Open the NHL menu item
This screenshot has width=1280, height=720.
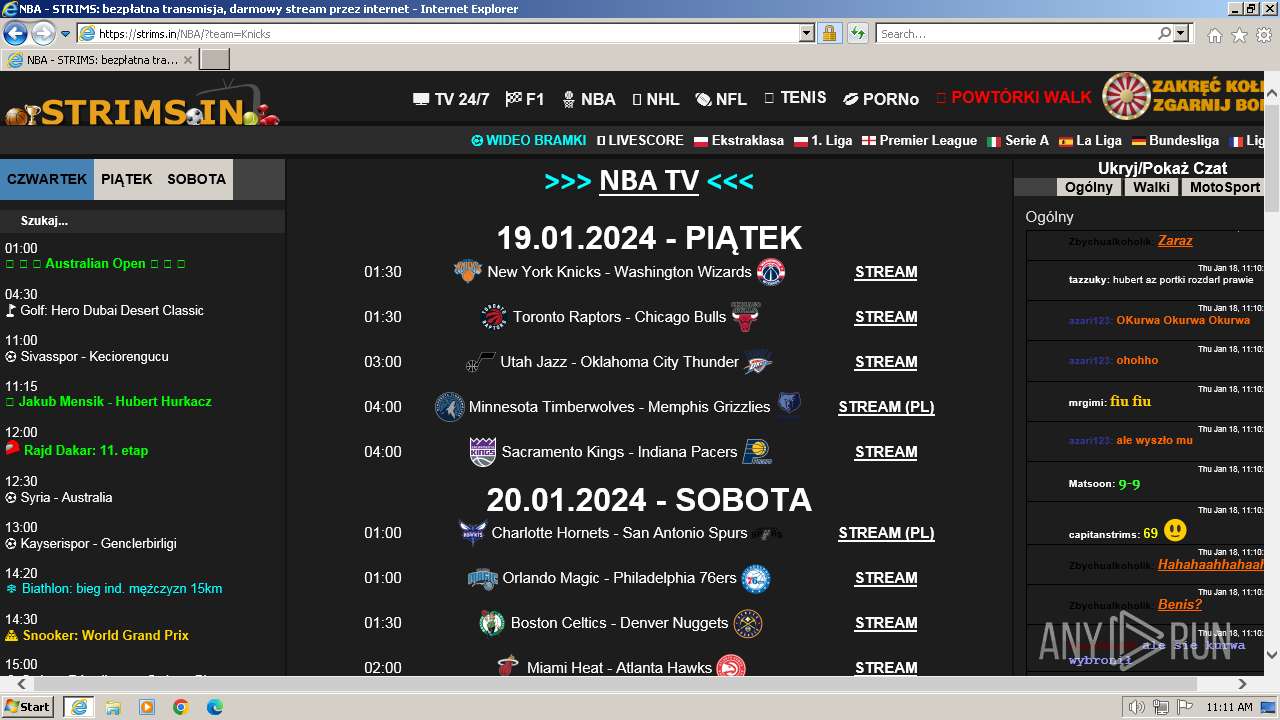(656, 99)
